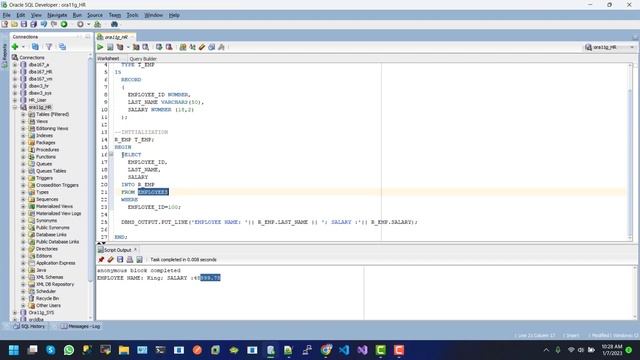Open Skype from the taskbar
The image size is (640, 360).
tap(51, 350)
